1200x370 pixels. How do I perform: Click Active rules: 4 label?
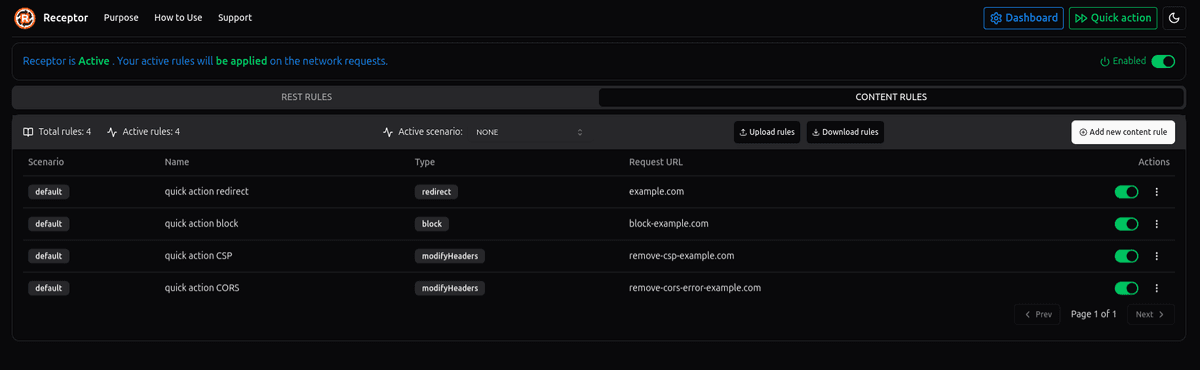(144, 132)
